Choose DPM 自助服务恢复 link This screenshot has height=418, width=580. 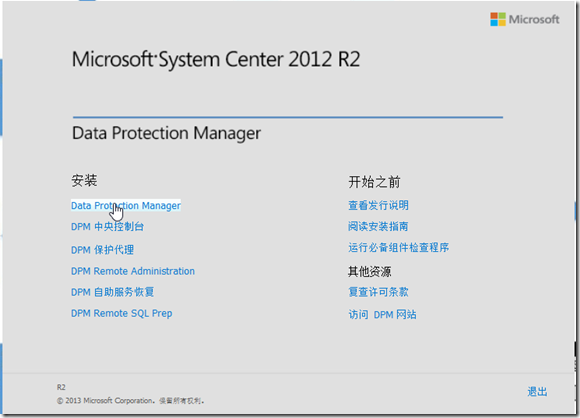pos(112,292)
